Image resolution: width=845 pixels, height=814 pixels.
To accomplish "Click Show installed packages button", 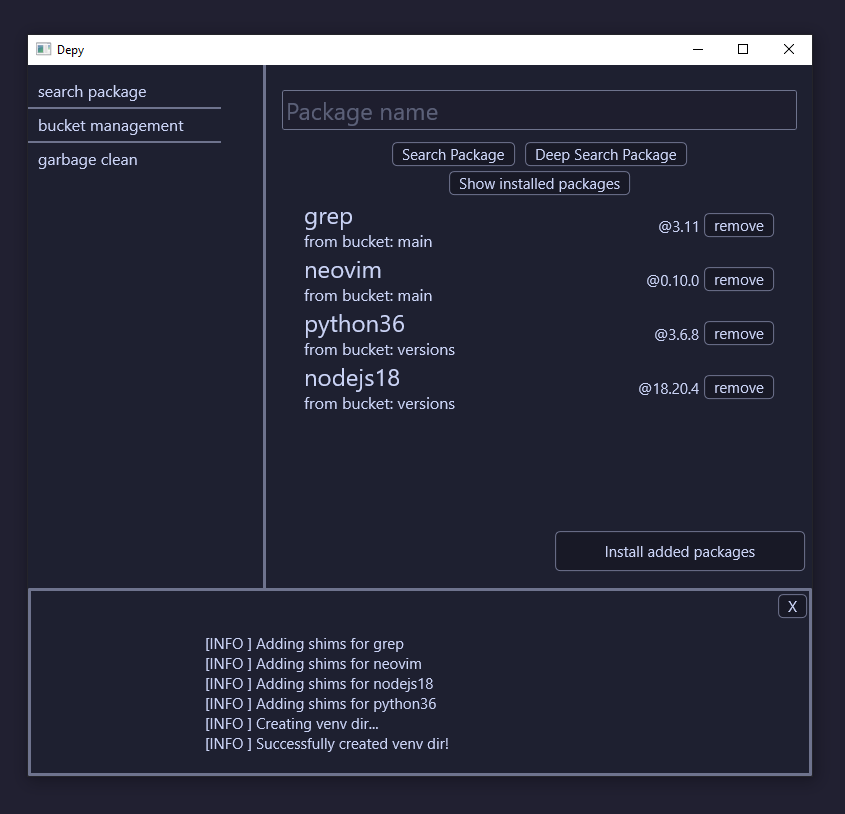I will (x=539, y=184).
